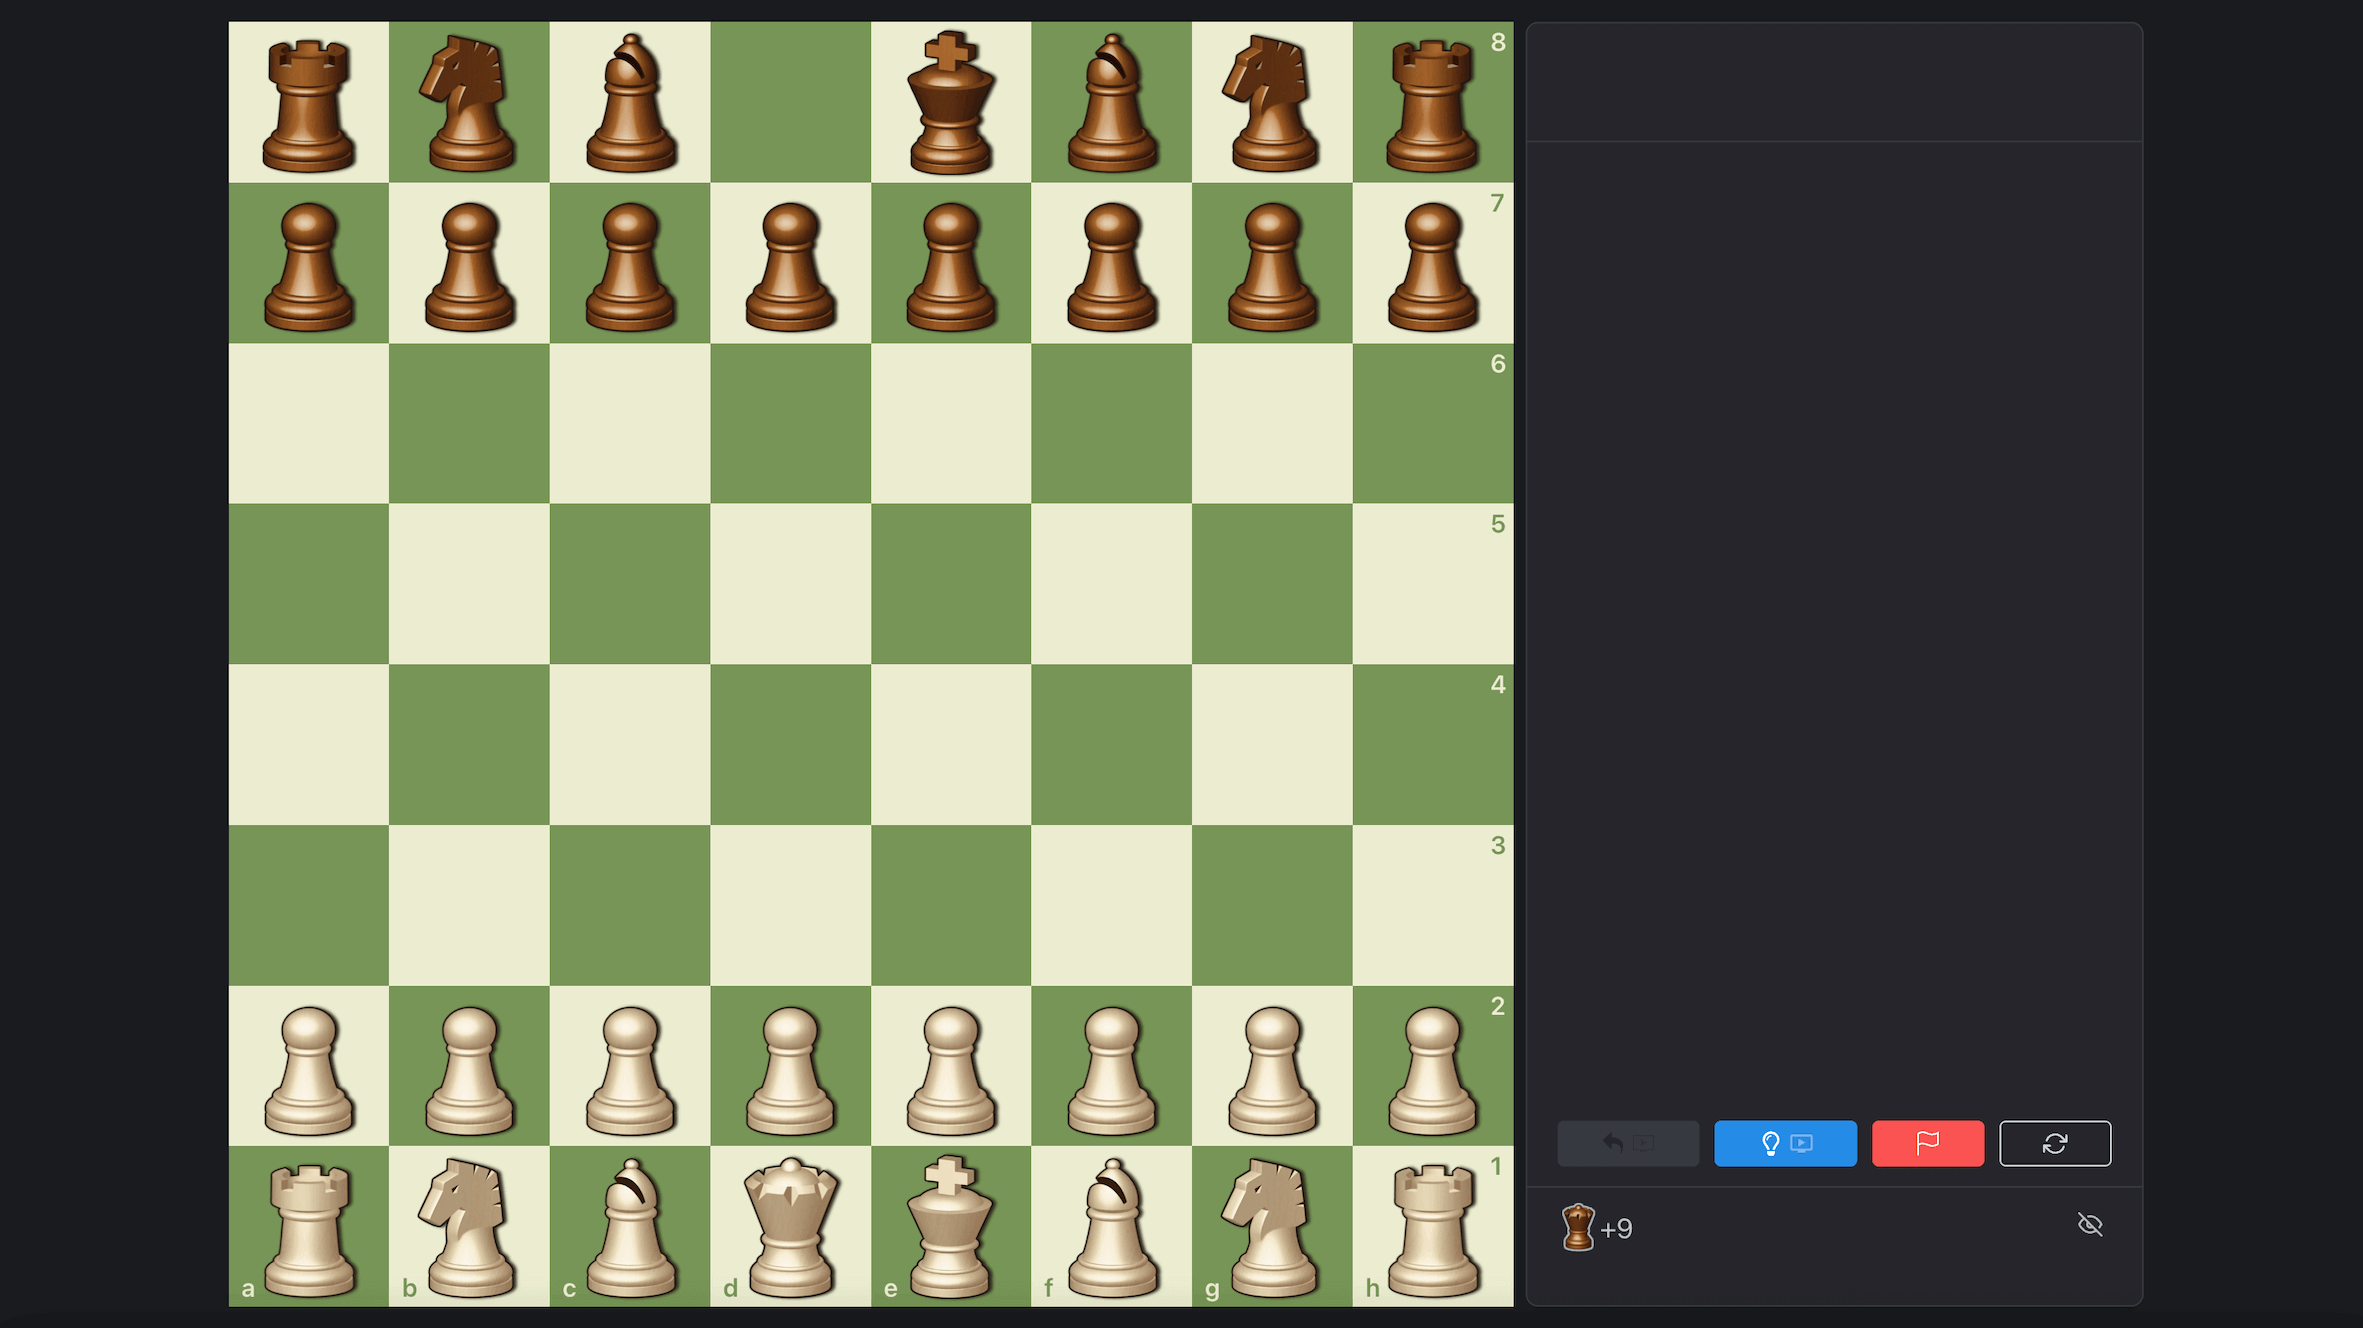
Task: Select the white king on e1
Action: coord(951,1228)
